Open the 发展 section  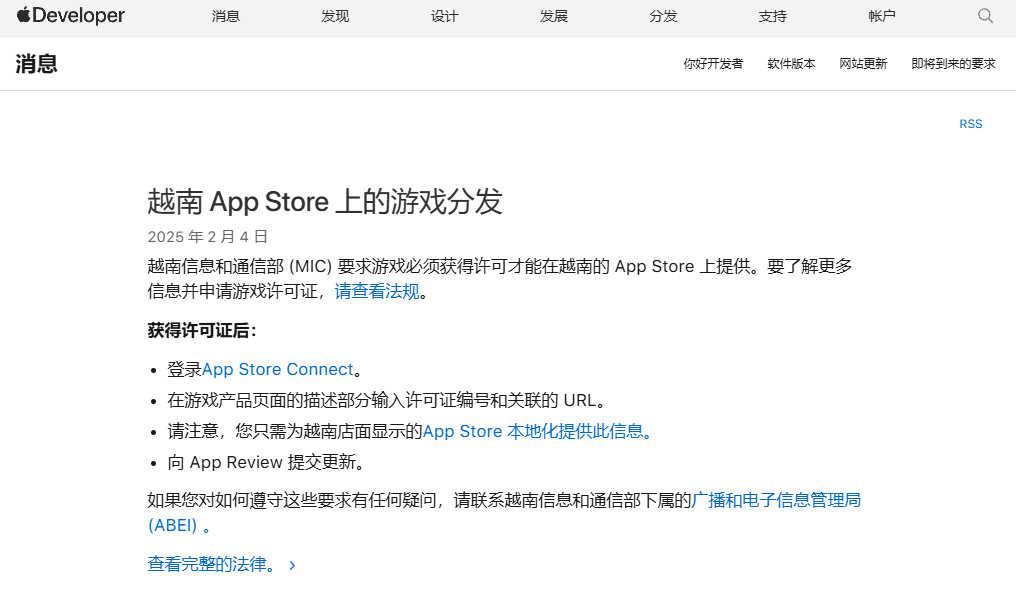pos(553,17)
